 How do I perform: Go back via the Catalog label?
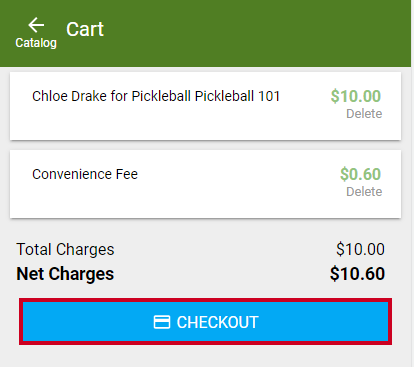36,43
